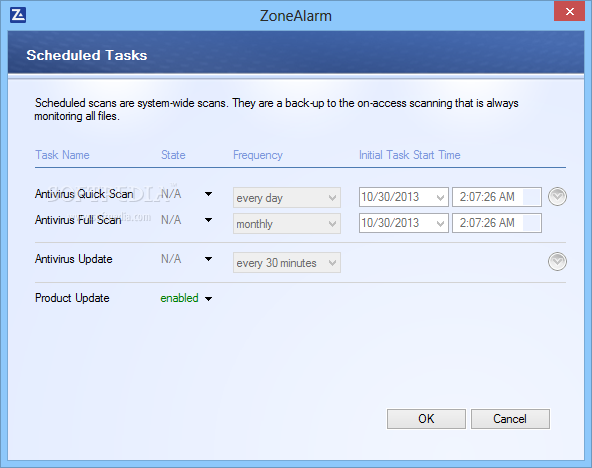Click N/A state of Antivirus Update
Image resolution: width=592 pixels, height=468 pixels.
point(171,259)
